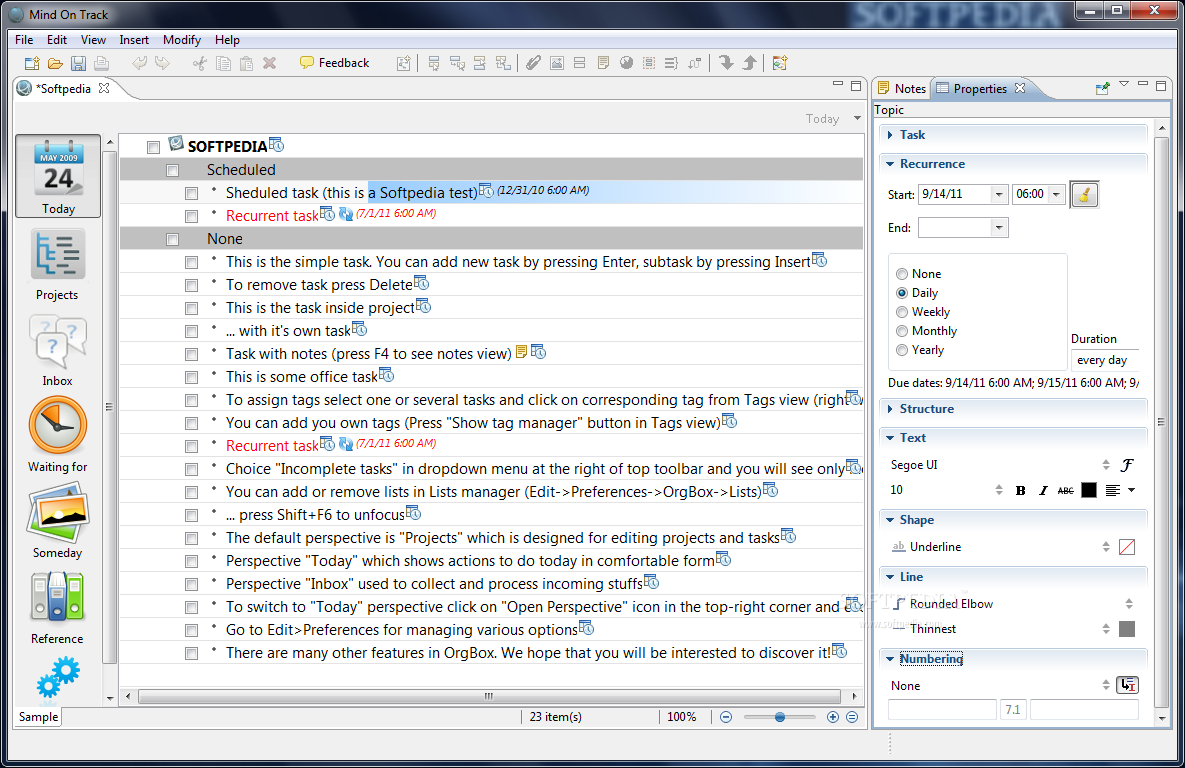The width and height of the screenshot is (1185, 768).
Task: Open the Someday perspective
Action: click(57, 523)
